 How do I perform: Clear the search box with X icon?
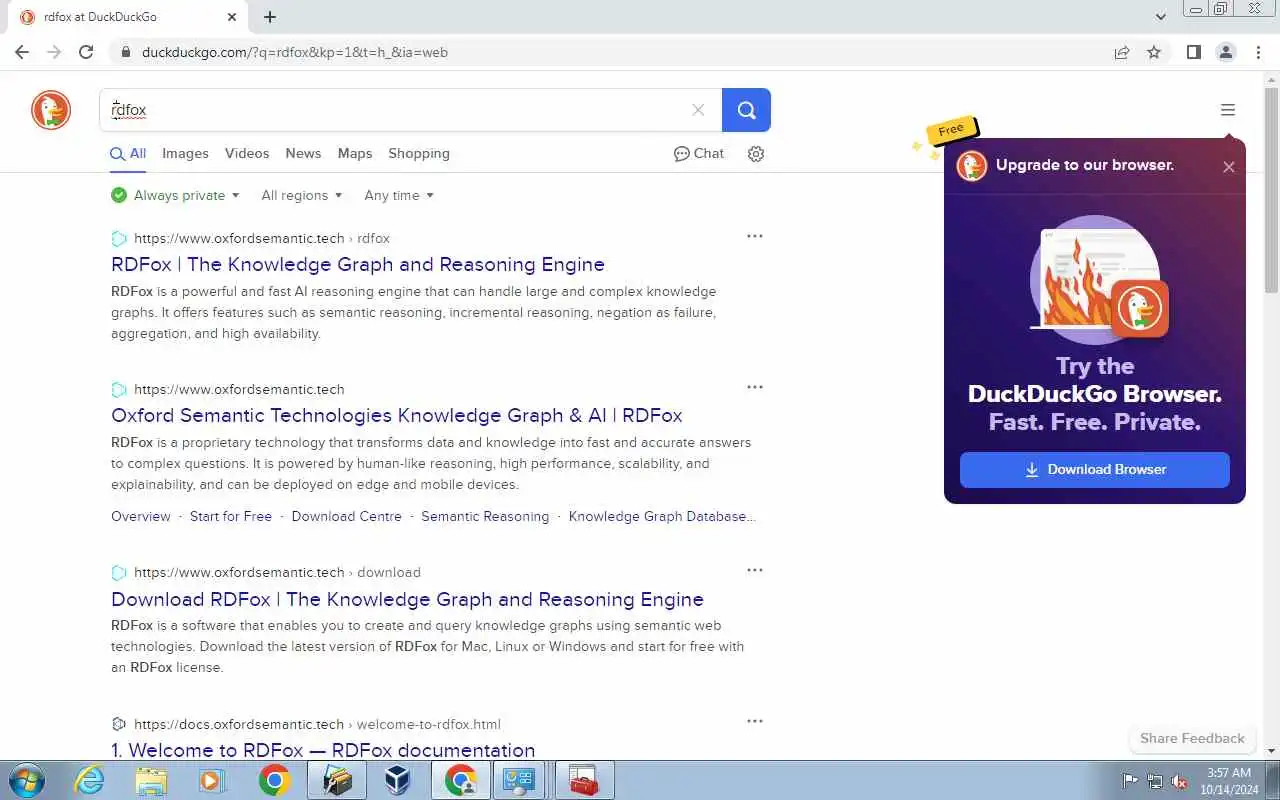click(698, 110)
